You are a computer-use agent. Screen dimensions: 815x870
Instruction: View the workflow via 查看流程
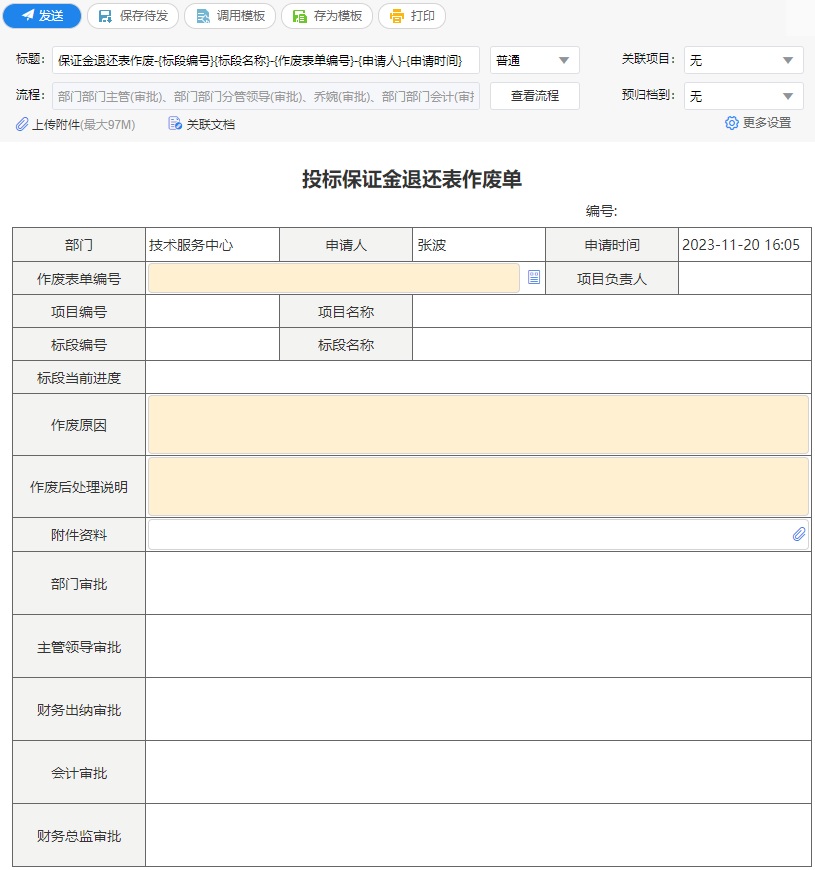[x=535, y=96]
